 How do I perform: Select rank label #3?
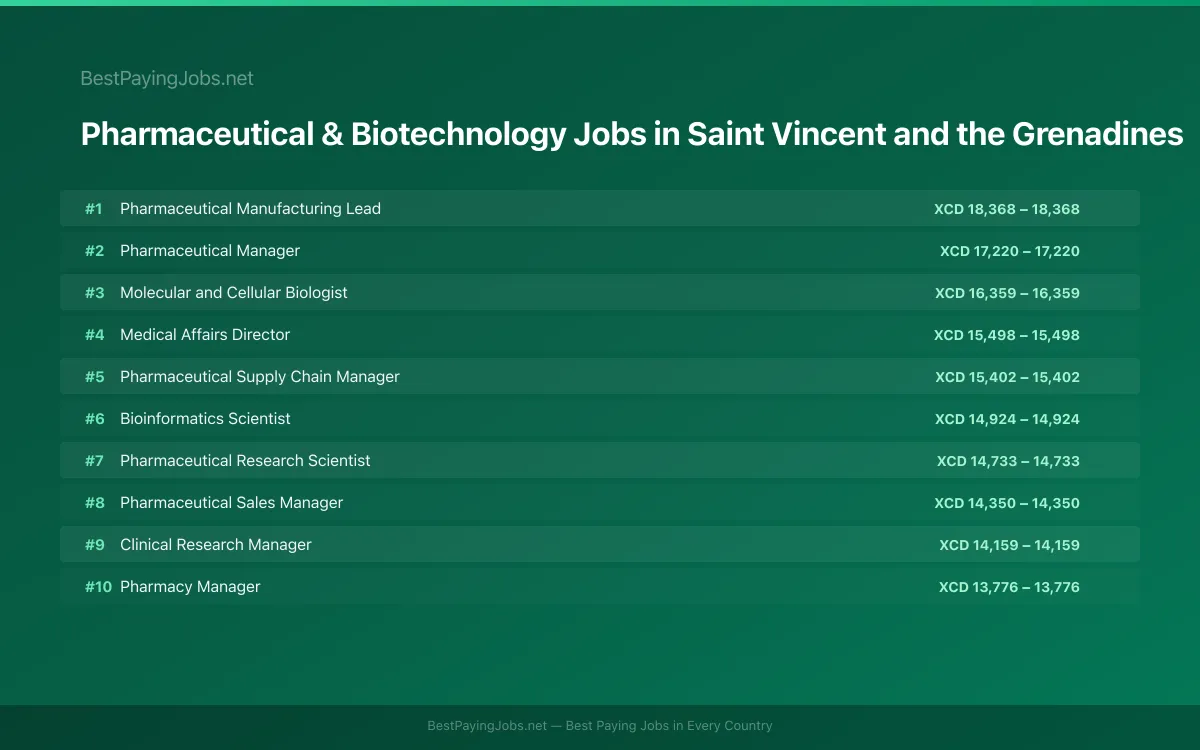pos(94,293)
